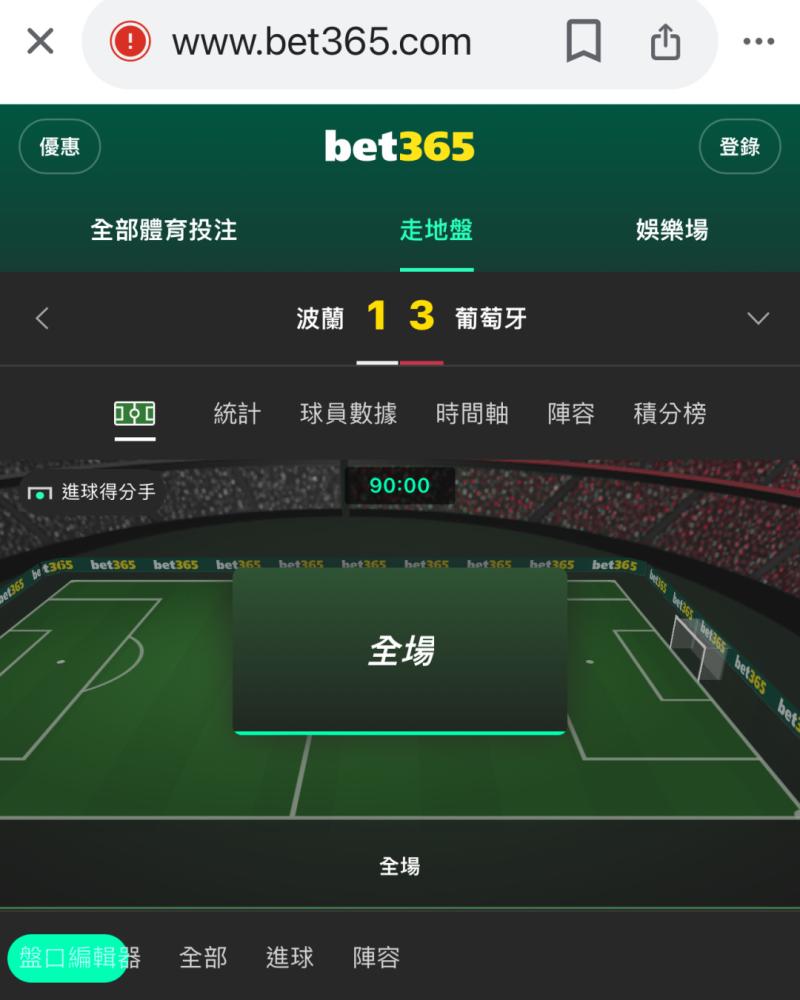Select the pitch view icon tab

pos(135,414)
